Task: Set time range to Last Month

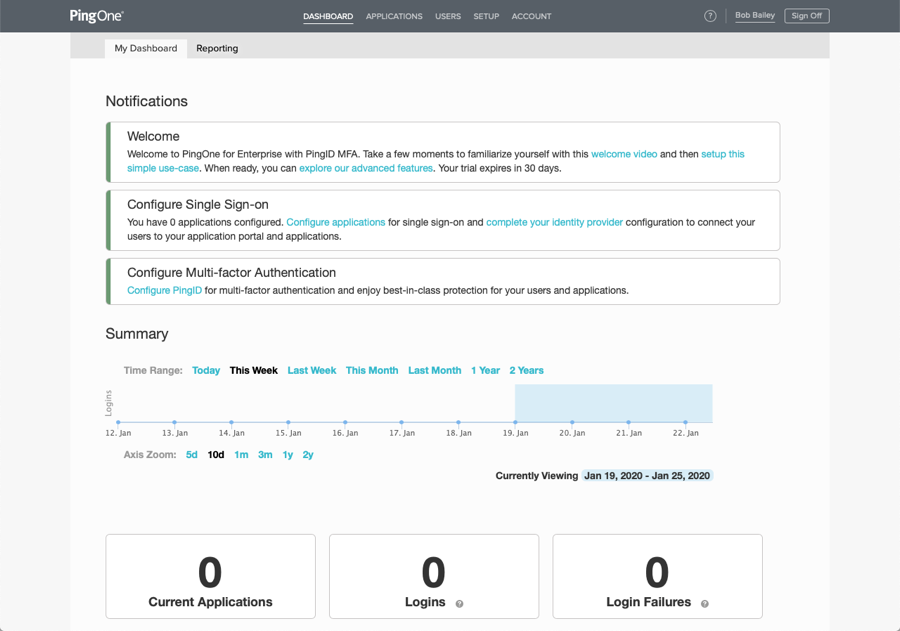Action: (x=434, y=370)
